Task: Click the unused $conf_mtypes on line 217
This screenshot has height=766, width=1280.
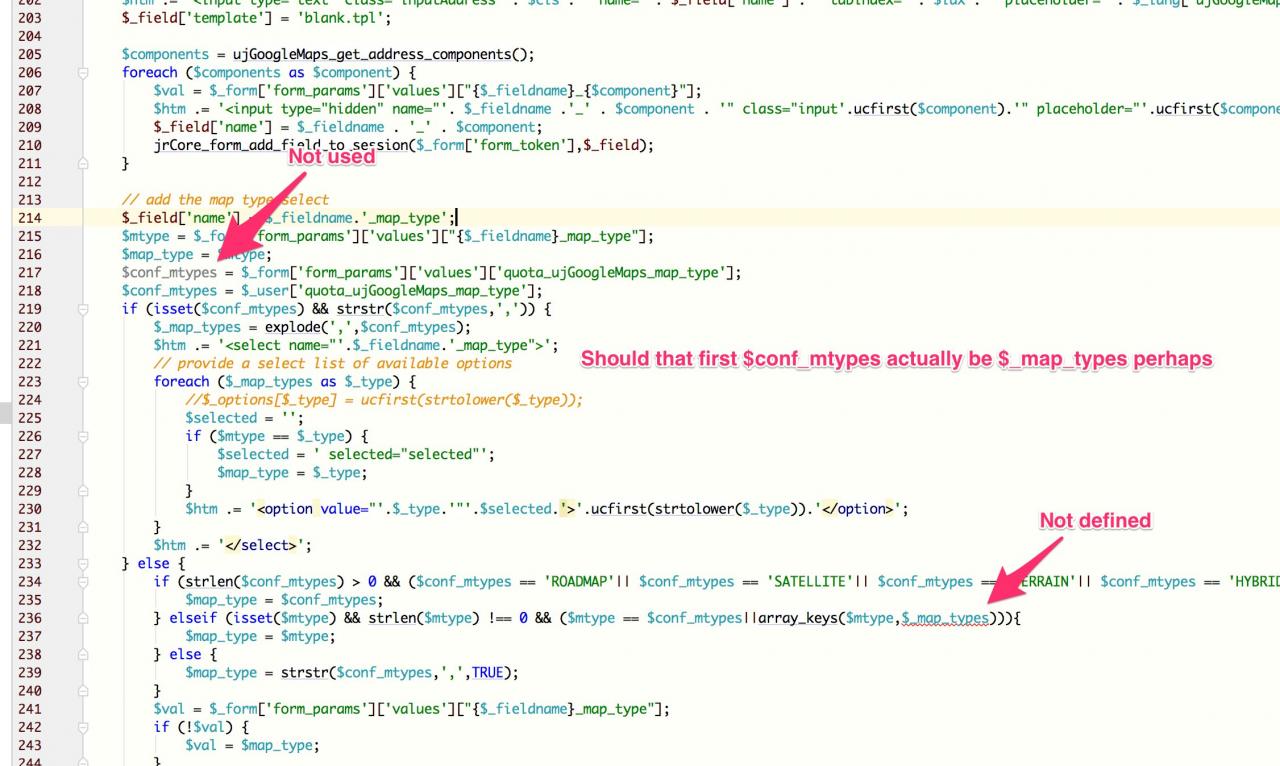Action: coord(169,272)
